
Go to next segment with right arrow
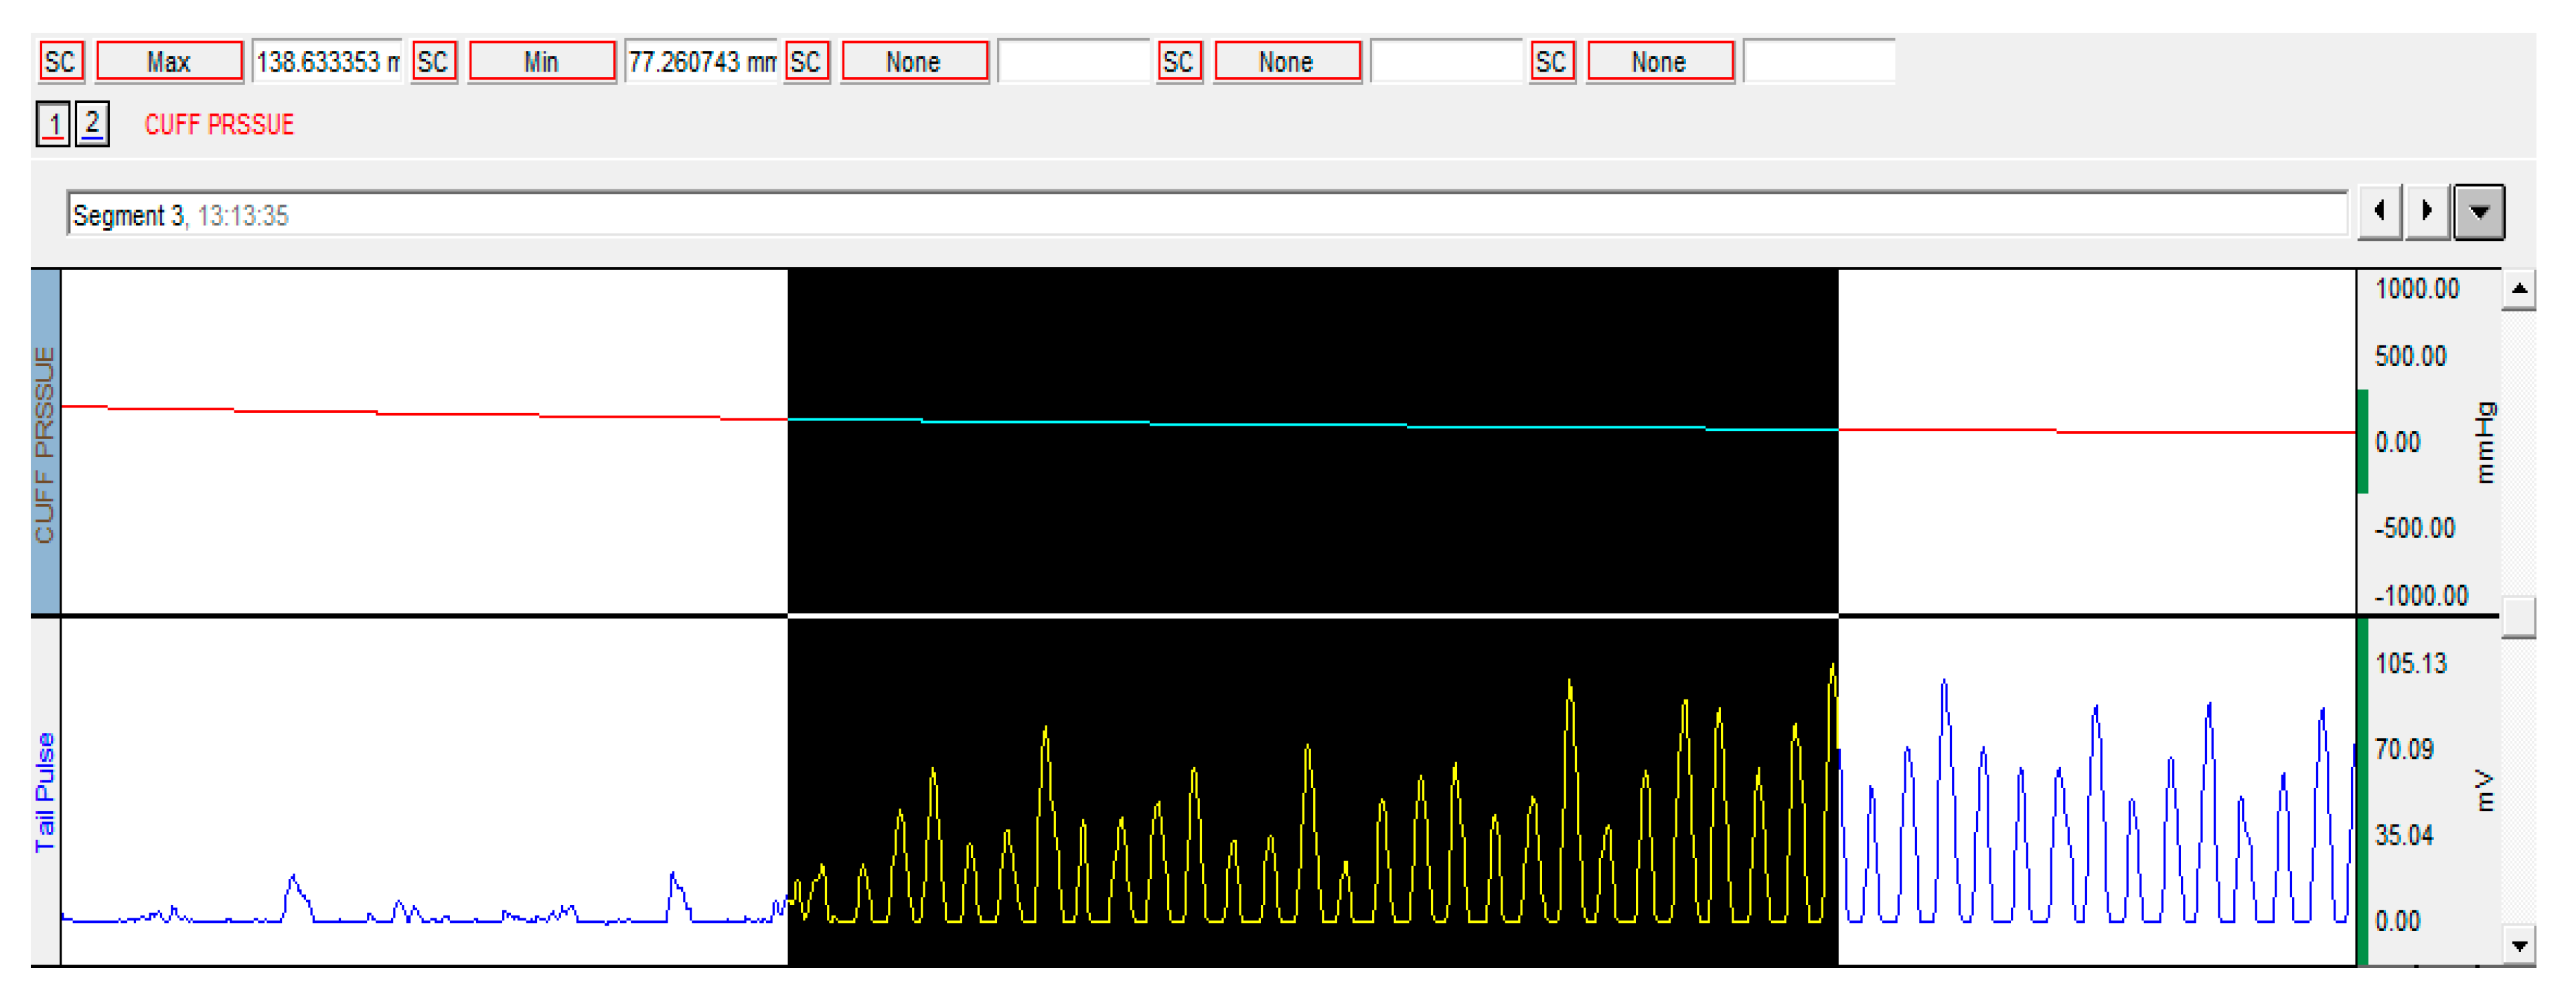(2427, 212)
